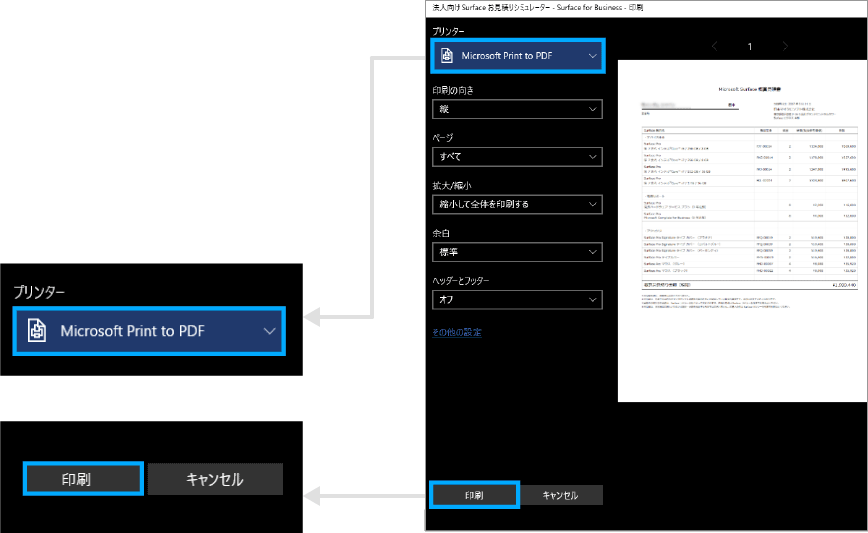Screen dimensions: 868x533
Task: Click the enlarged キャンセル button in the callout
Action: coord(215,479)
